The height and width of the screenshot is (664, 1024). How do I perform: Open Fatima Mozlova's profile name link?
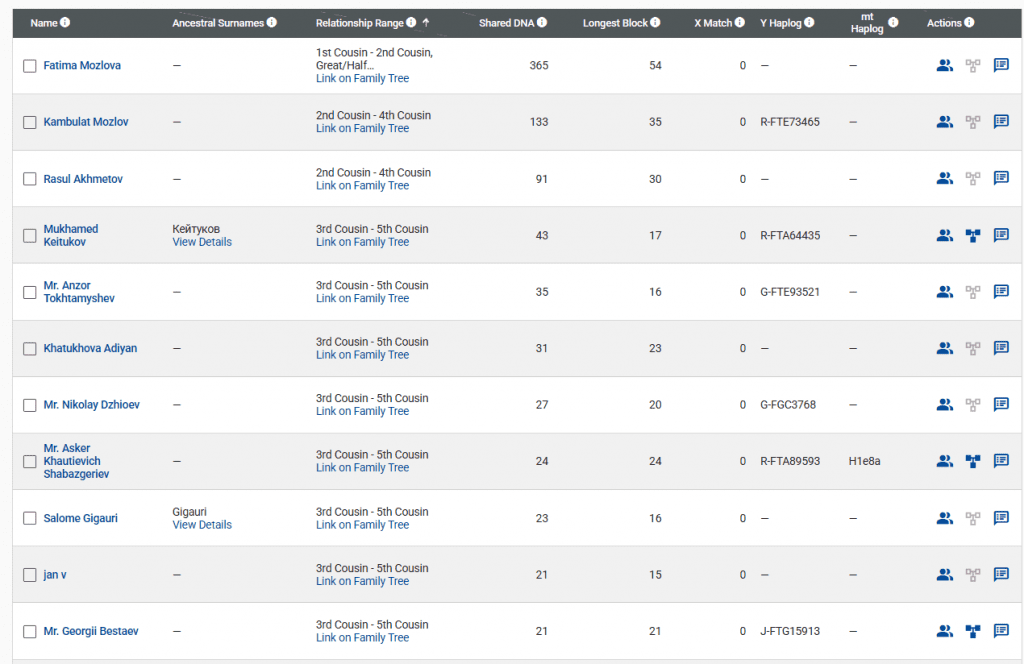(x=82, y=66)
